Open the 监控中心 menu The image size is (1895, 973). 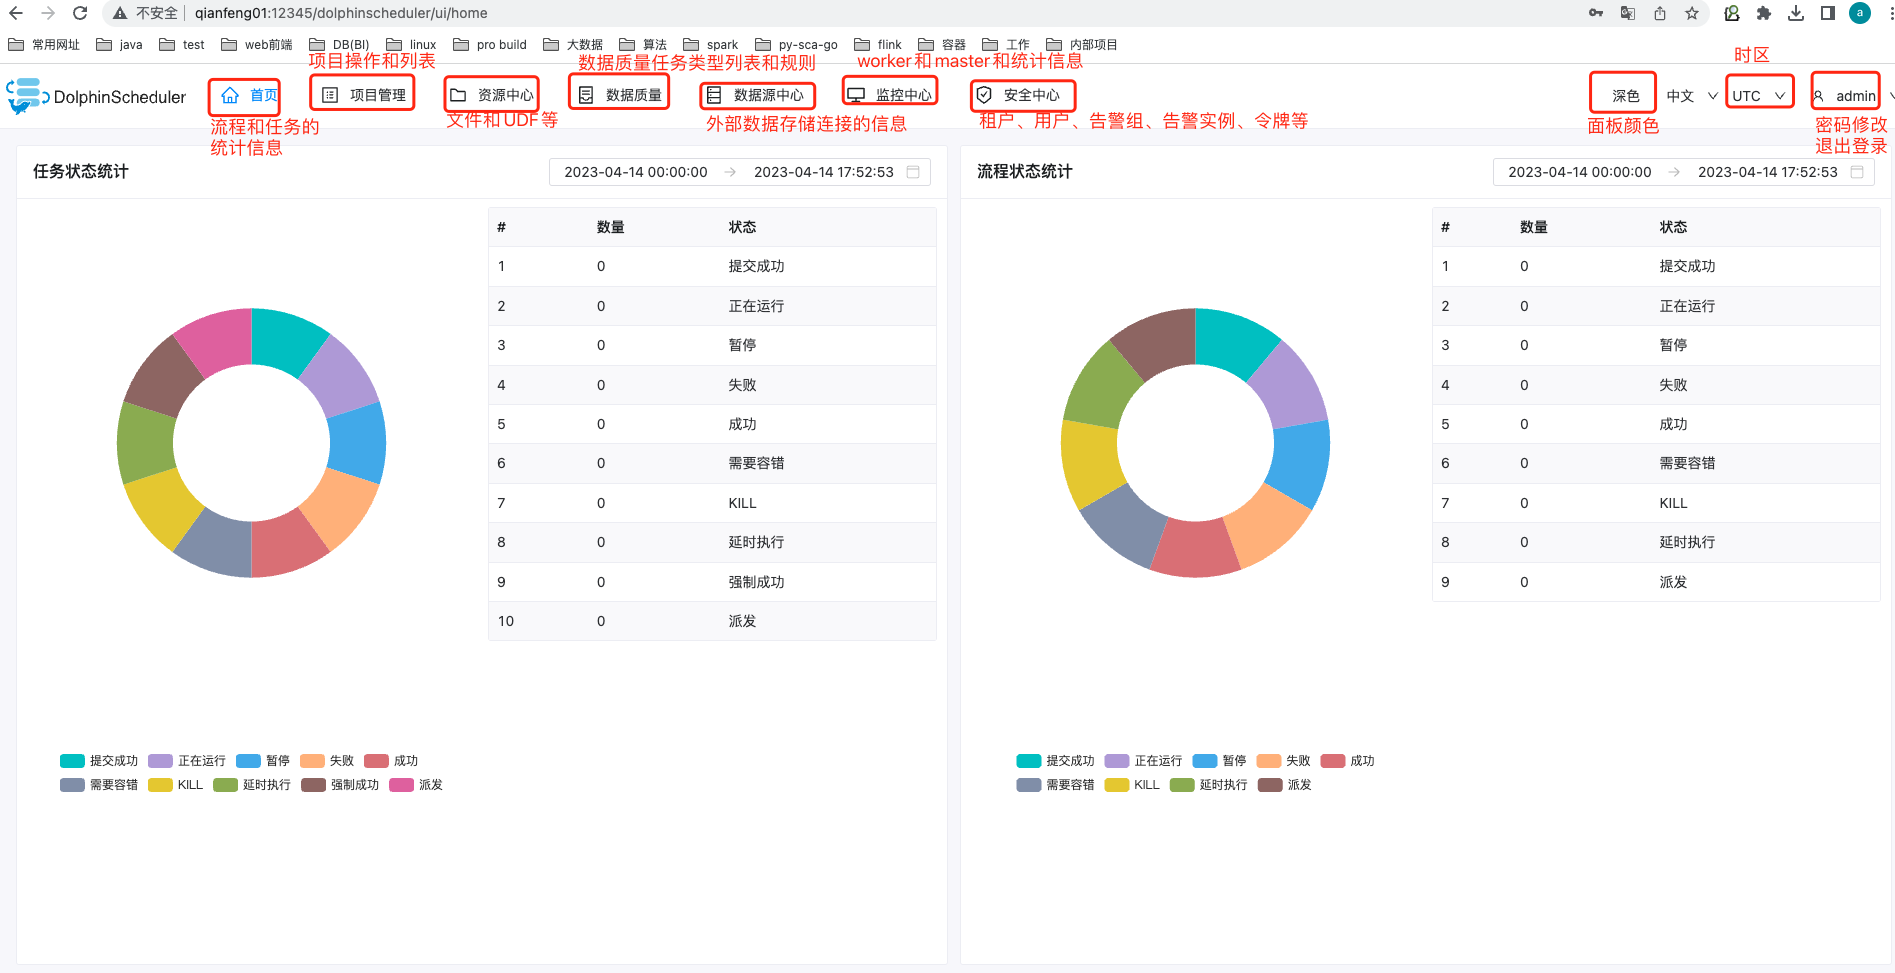pyautogui.click(x=890, y=95)
